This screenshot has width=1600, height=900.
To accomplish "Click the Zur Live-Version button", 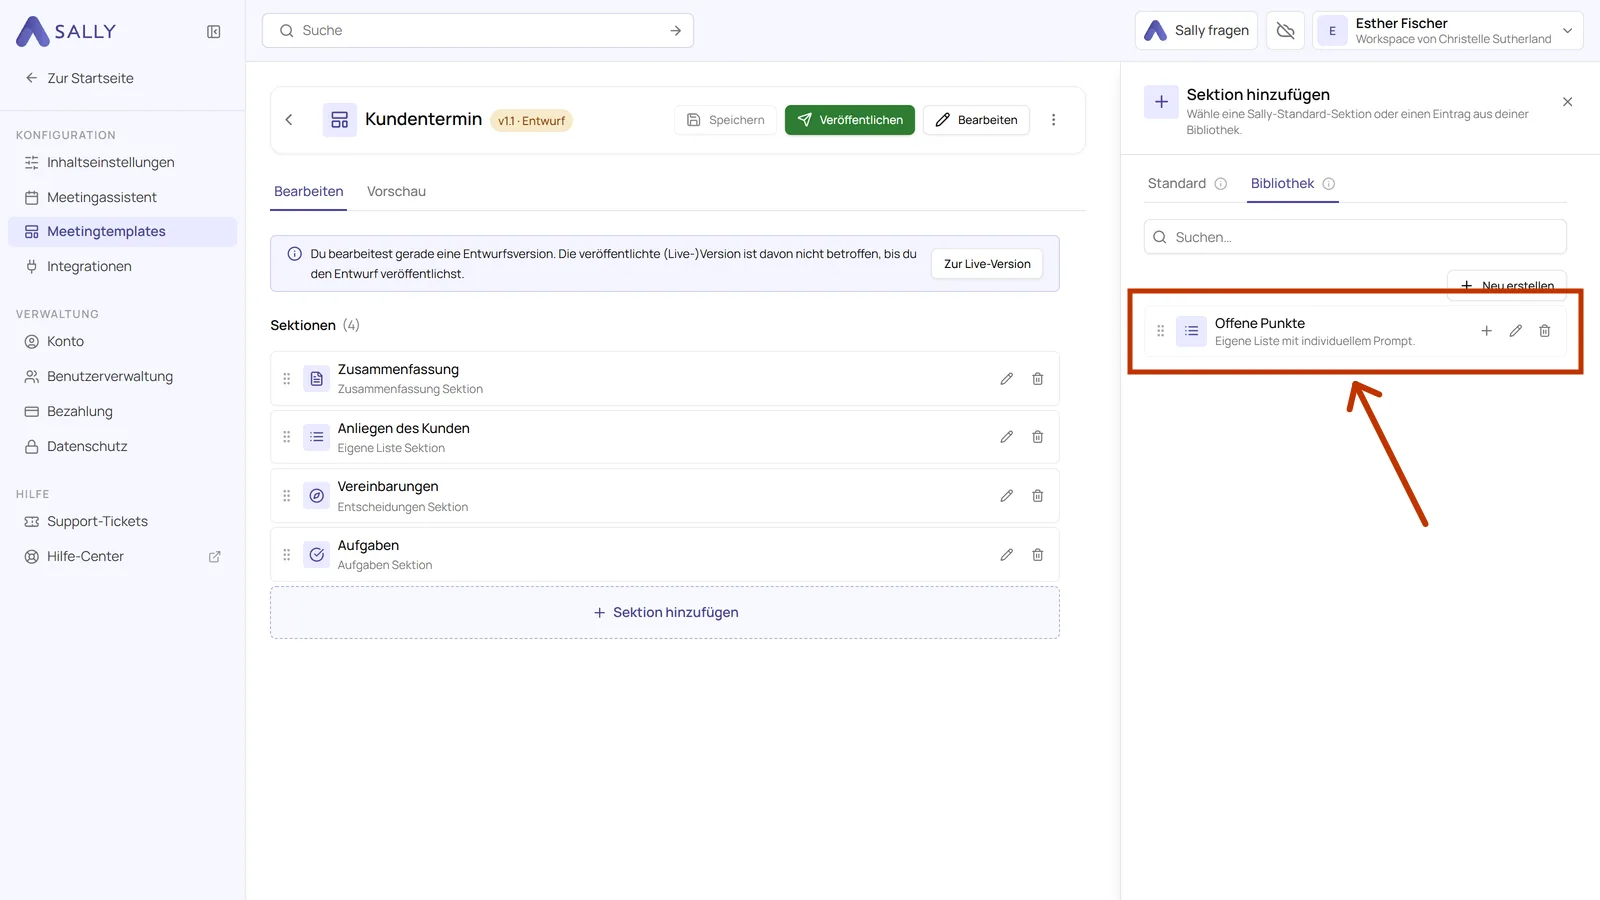I will tap(987, 264).
